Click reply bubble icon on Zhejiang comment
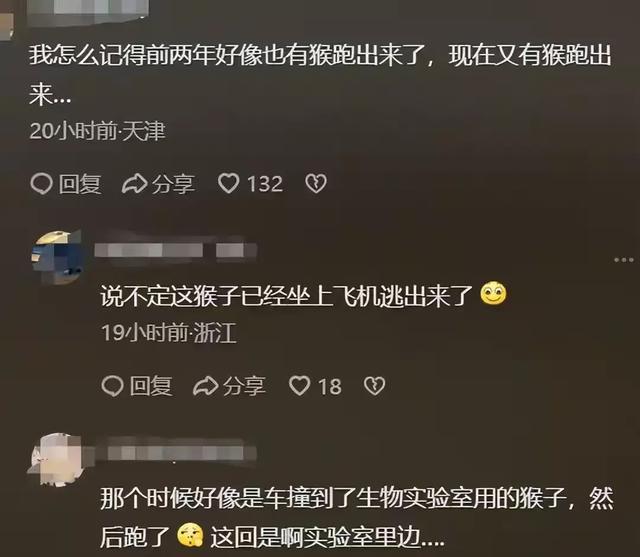640x557 pixels. click(112, 386)
